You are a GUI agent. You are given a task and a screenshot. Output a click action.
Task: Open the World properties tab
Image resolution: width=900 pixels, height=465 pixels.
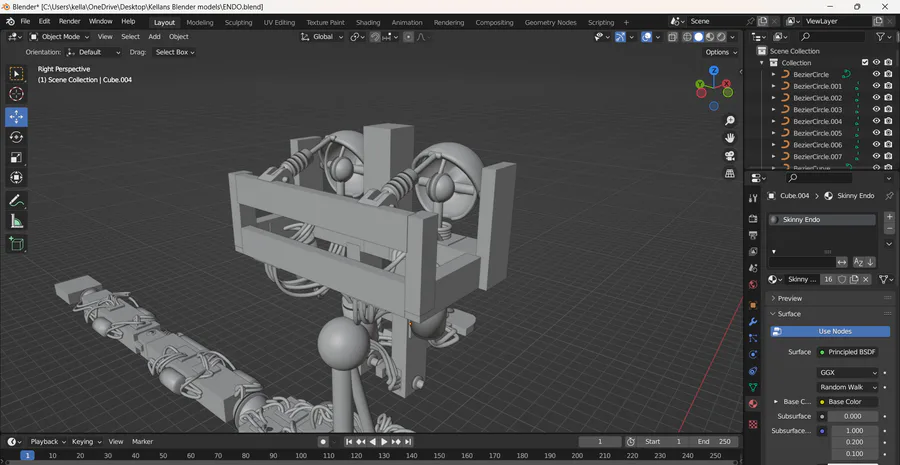(x=753, y=285)
